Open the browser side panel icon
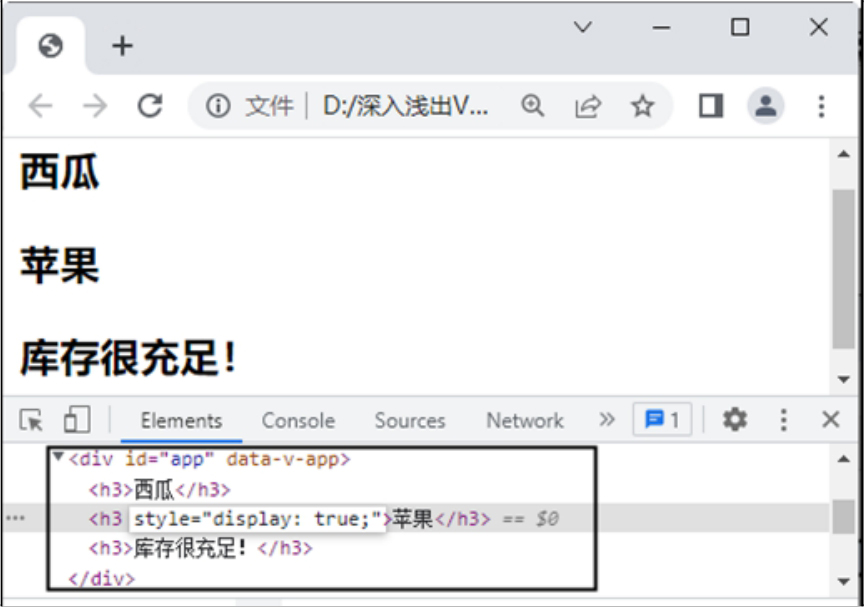Viewport: 864px width, 607px height. [x=711, y=105]
